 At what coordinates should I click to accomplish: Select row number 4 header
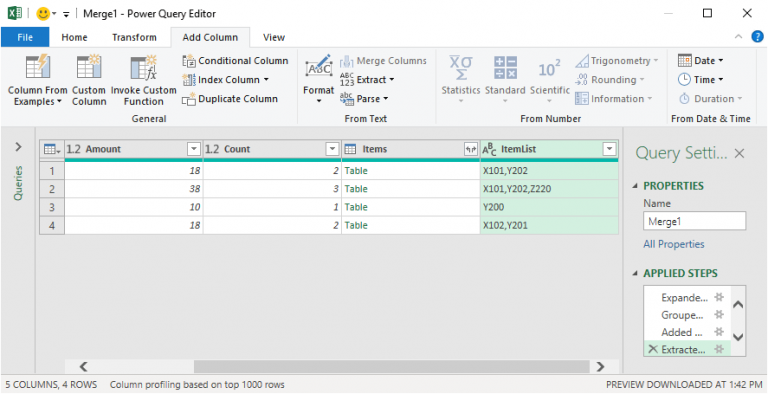tap(52, 225)
